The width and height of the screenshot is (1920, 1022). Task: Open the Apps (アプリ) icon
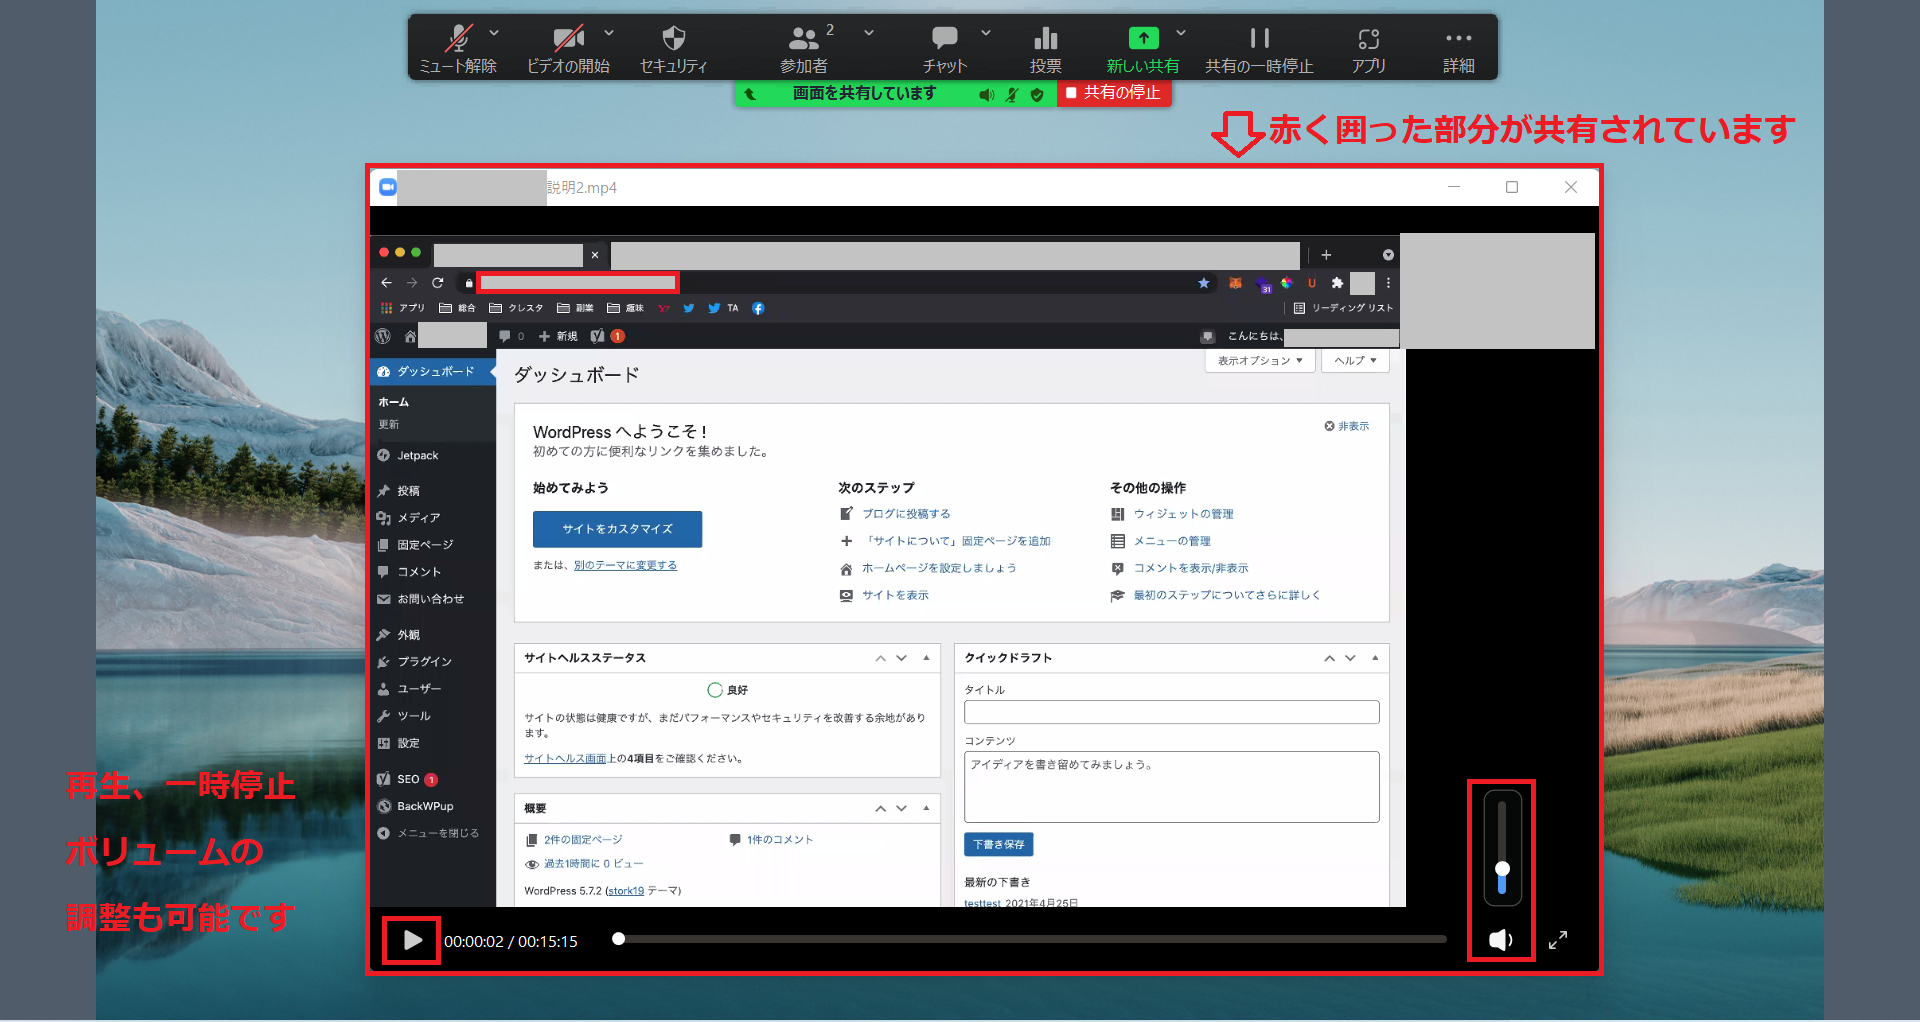1368,40
